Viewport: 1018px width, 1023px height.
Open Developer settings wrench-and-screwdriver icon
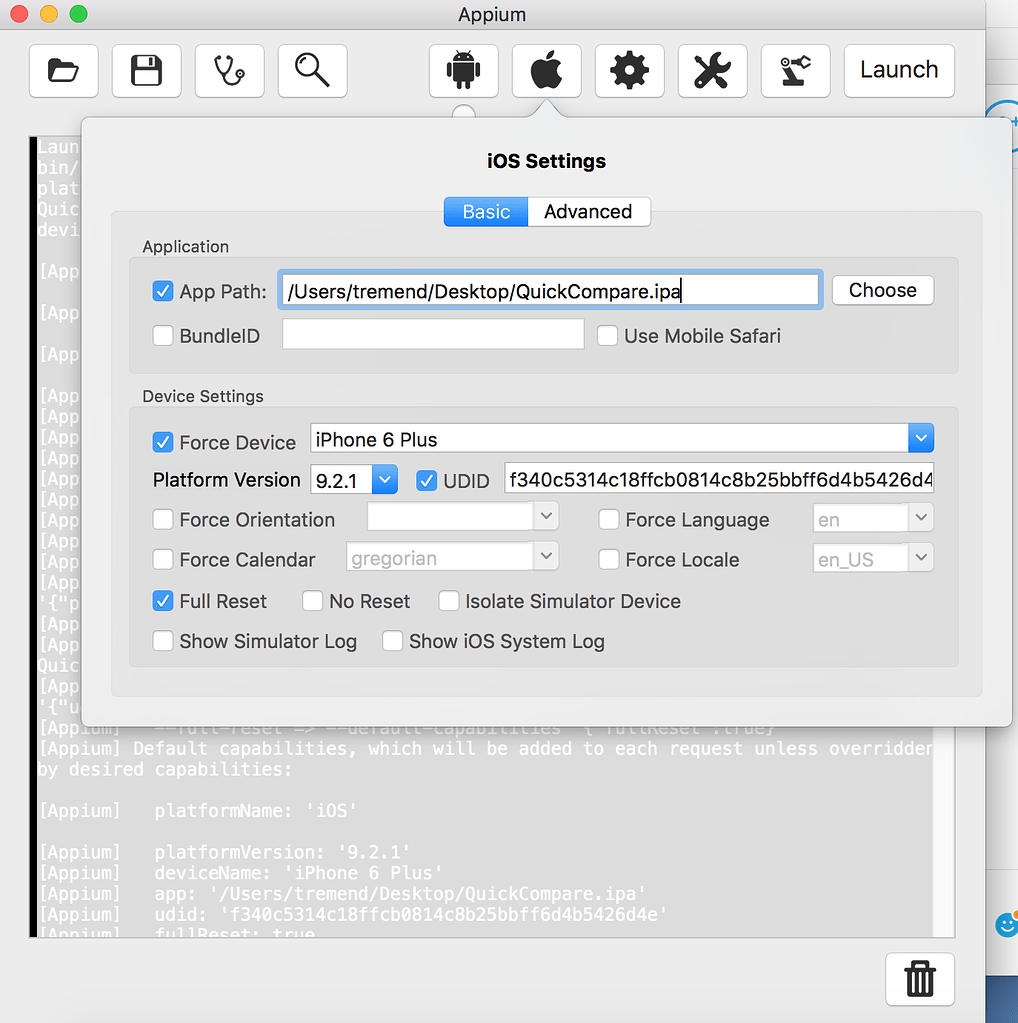712,70
